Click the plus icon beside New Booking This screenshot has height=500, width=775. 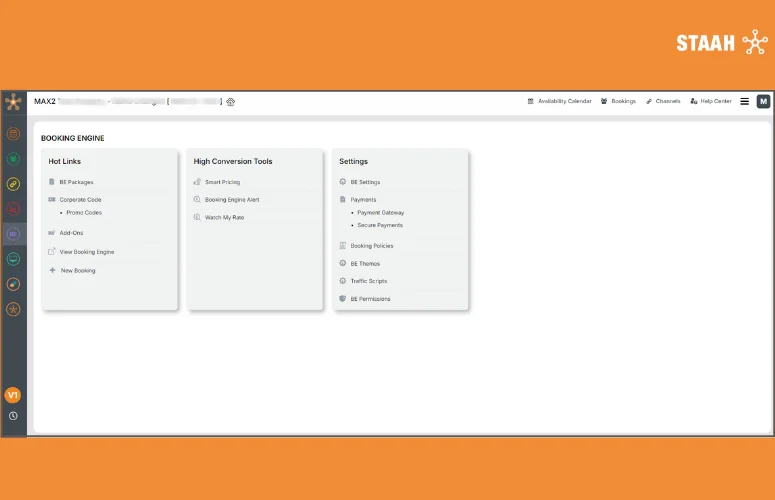point(52,270)
